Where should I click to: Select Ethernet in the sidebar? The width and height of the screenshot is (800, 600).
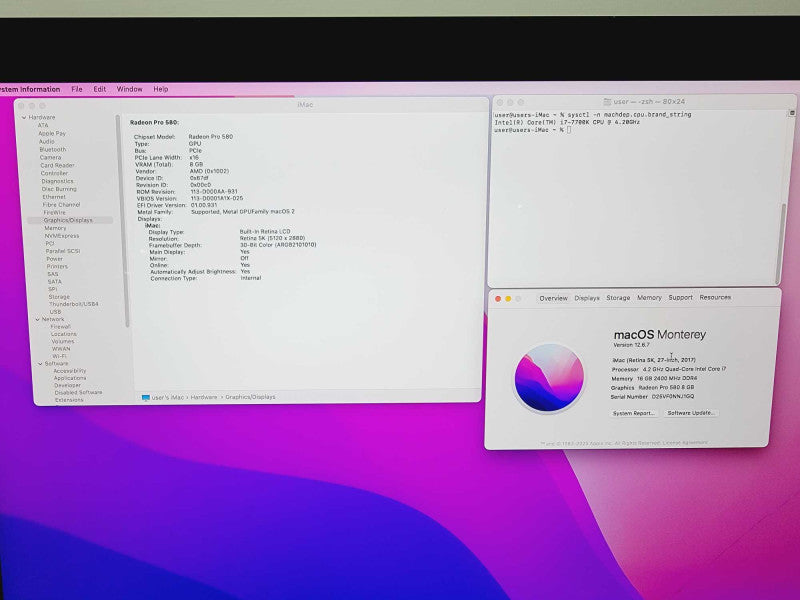pos(54,196)
